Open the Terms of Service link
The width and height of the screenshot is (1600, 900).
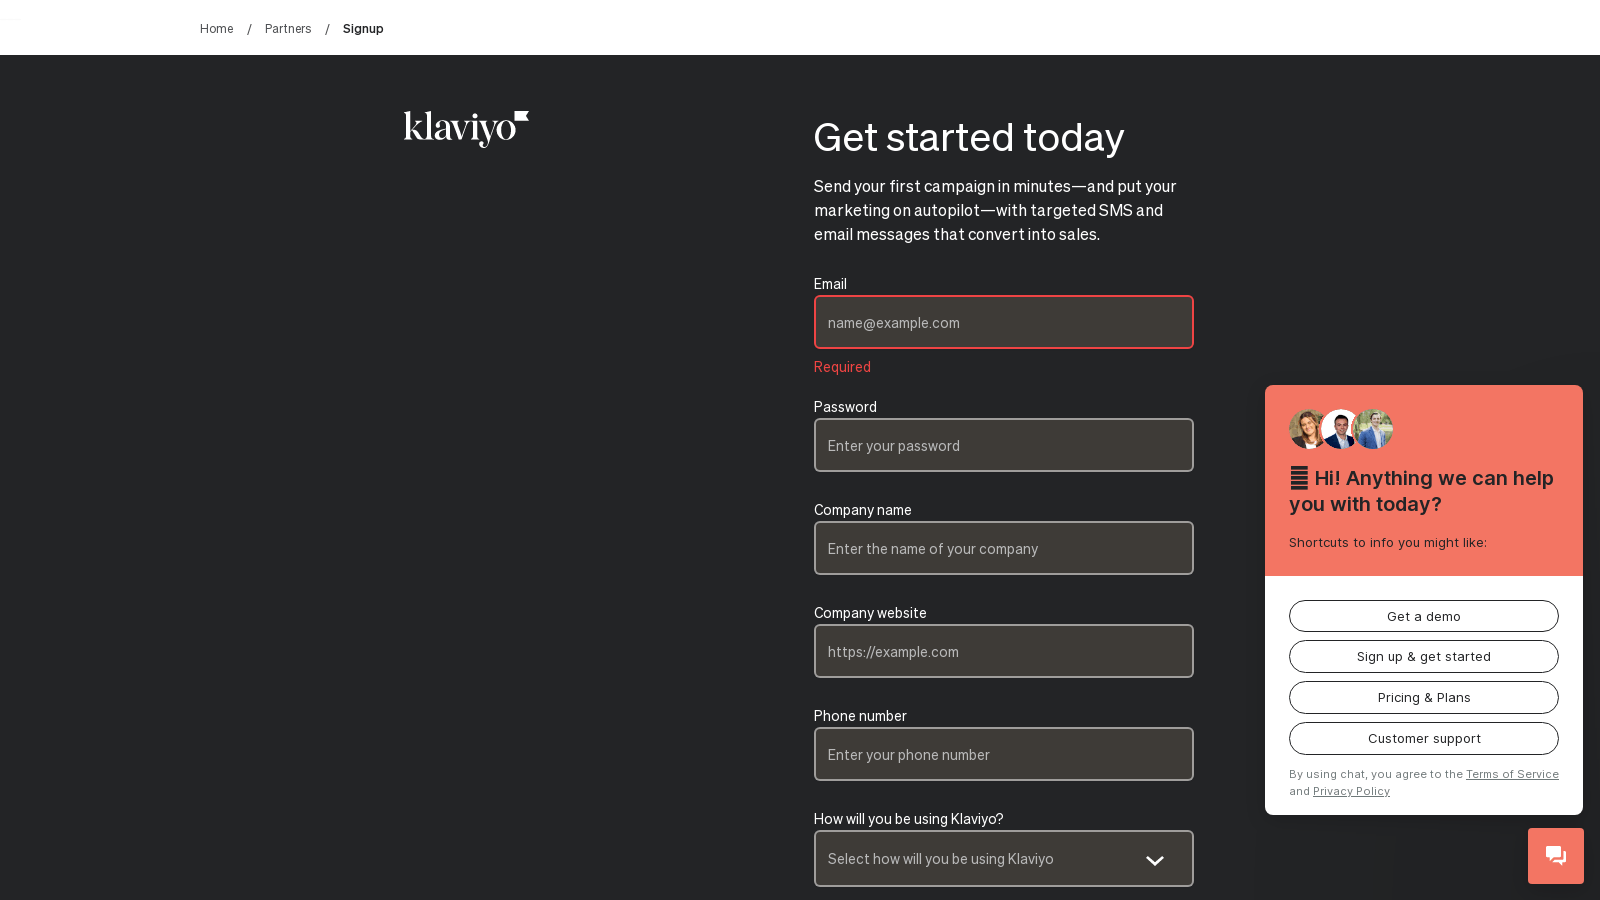click(x=1512, y=774)
